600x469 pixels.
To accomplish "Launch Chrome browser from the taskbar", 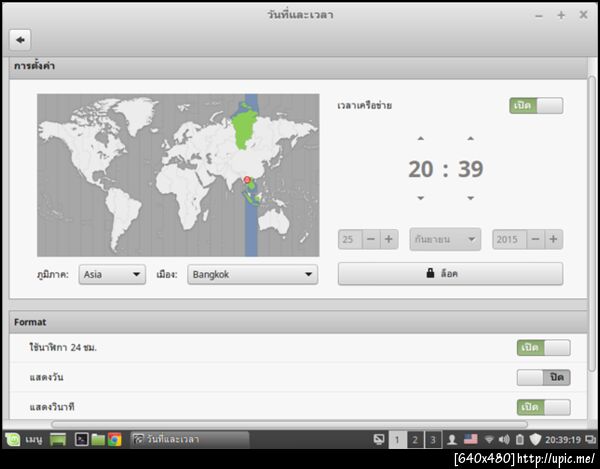I will [x=114, y=440].
